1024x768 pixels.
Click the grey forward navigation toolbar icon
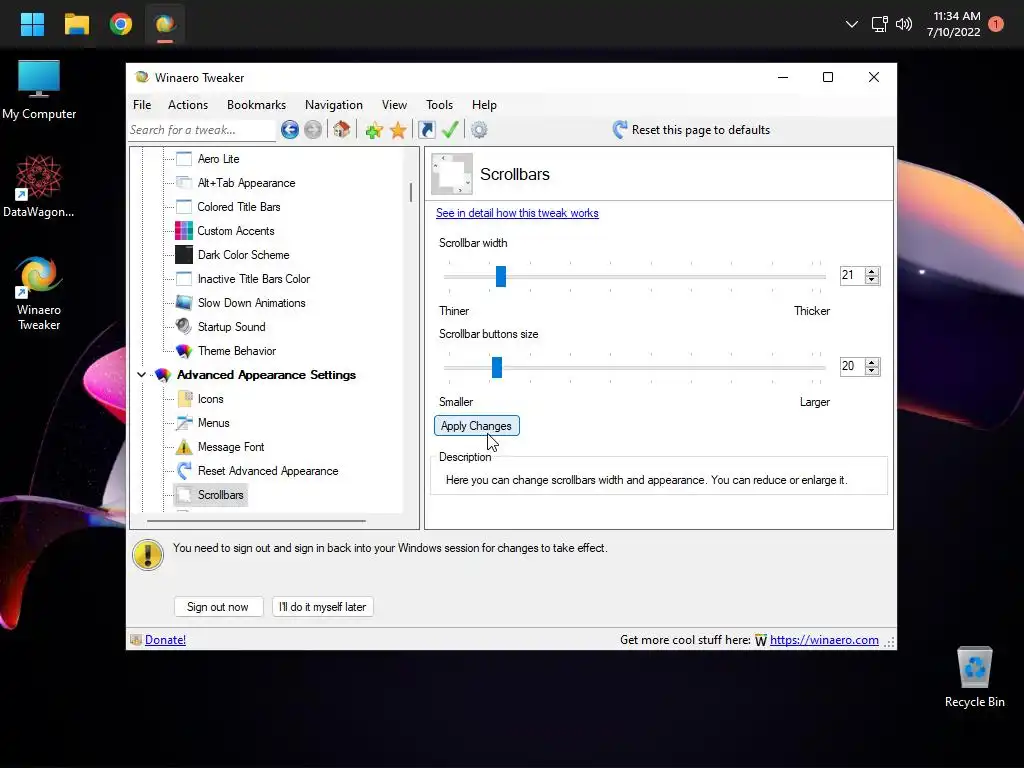pyautogui.click(x=313, y=130)
